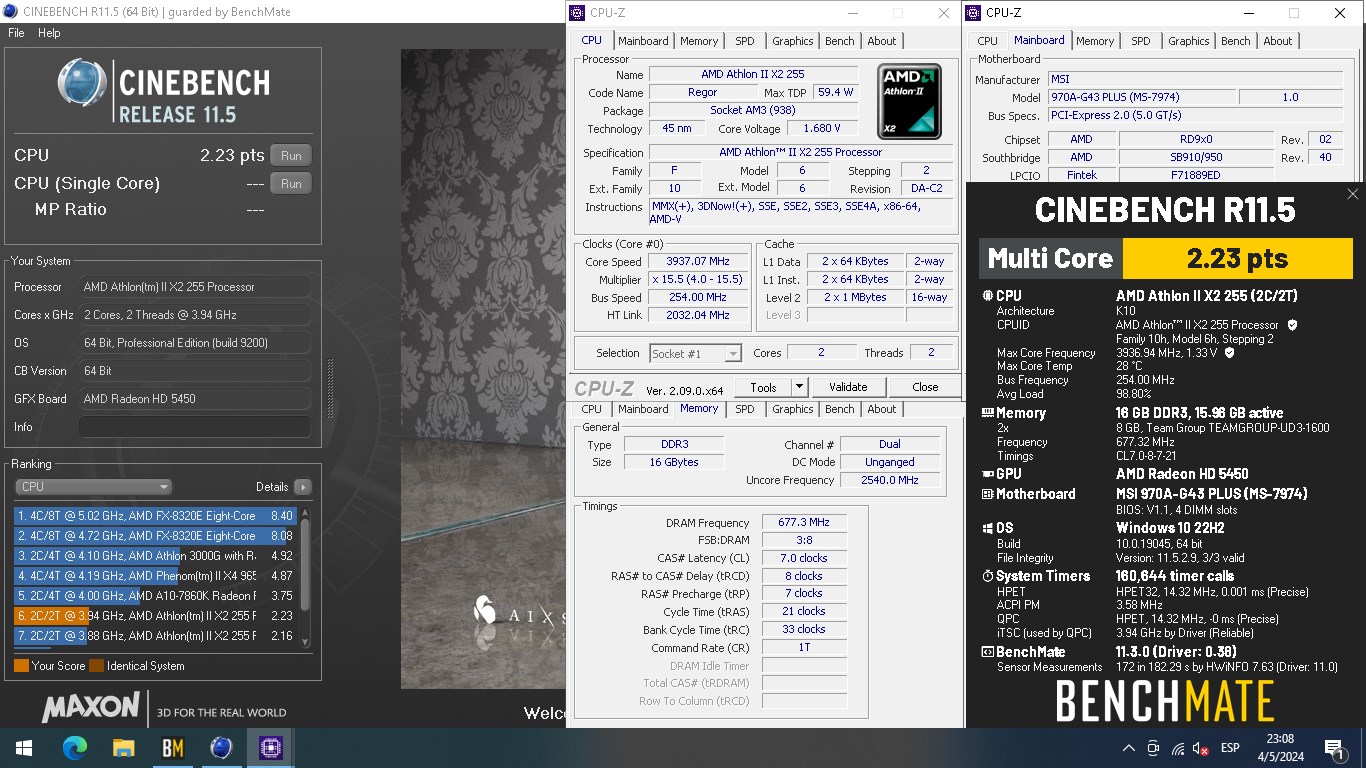The image size is (1366, 768).
Task: Click the Windows OS icon in BenchMate panel
Action: (988, 528)
